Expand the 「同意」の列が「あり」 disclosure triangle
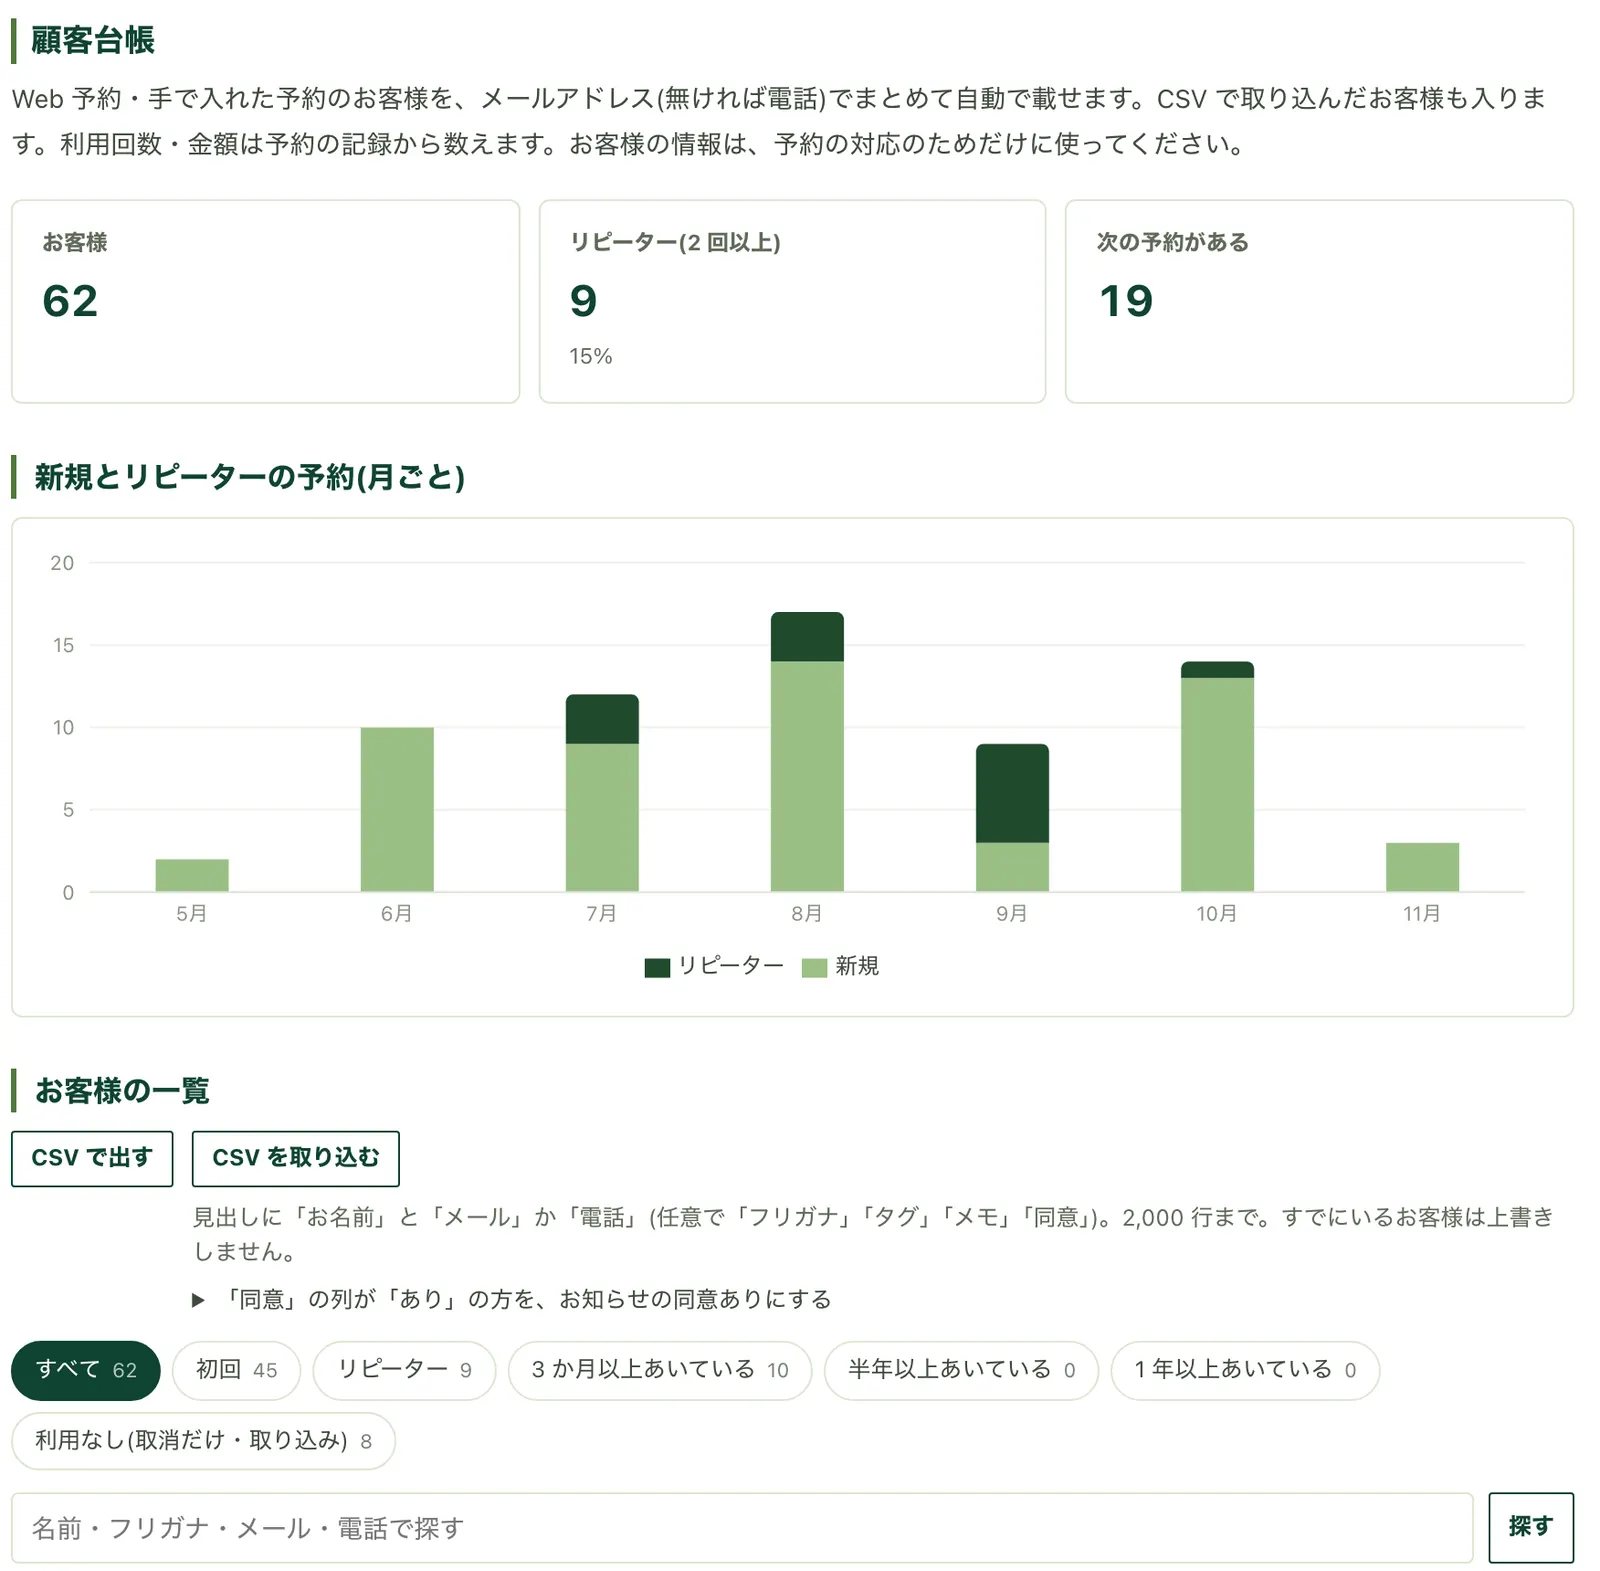Image resolution: width=1600 pixels, height=1571 pixels. [198, 1299]
